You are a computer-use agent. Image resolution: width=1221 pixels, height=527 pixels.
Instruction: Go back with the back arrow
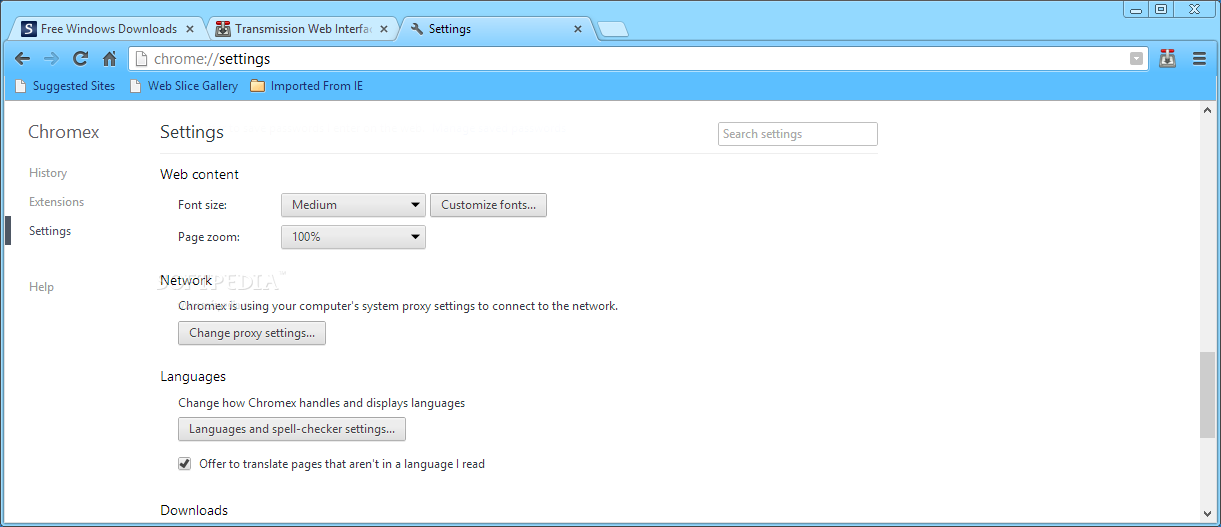coord(22,59)
